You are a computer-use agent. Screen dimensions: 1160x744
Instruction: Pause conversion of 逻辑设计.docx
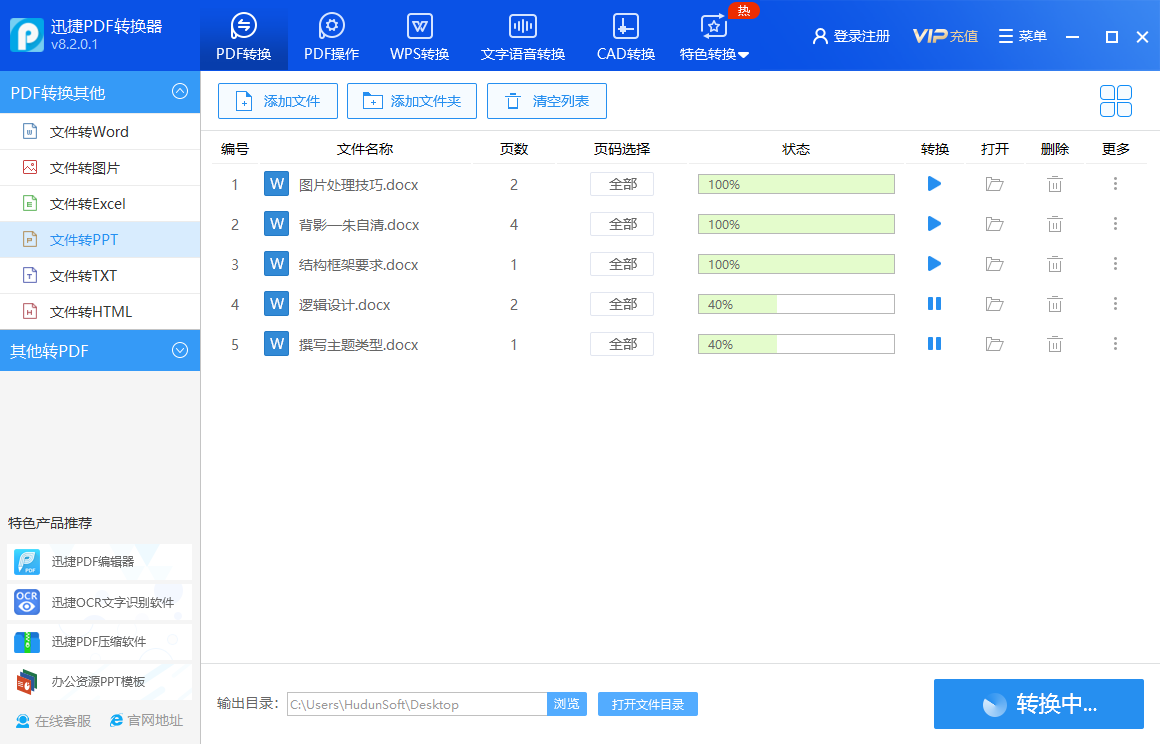[934, 303]
